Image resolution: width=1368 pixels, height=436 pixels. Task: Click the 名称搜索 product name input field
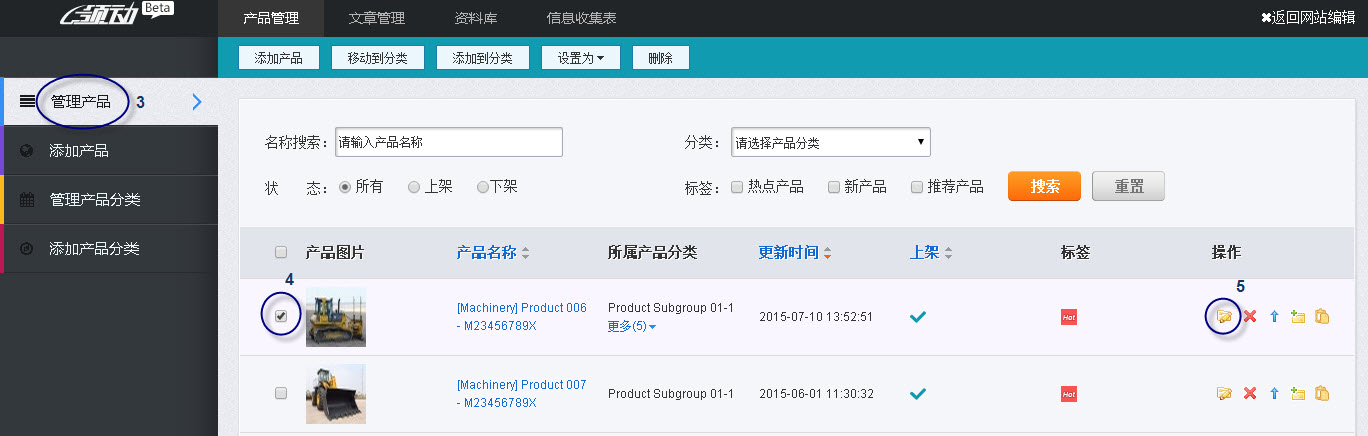click(449, 142)
